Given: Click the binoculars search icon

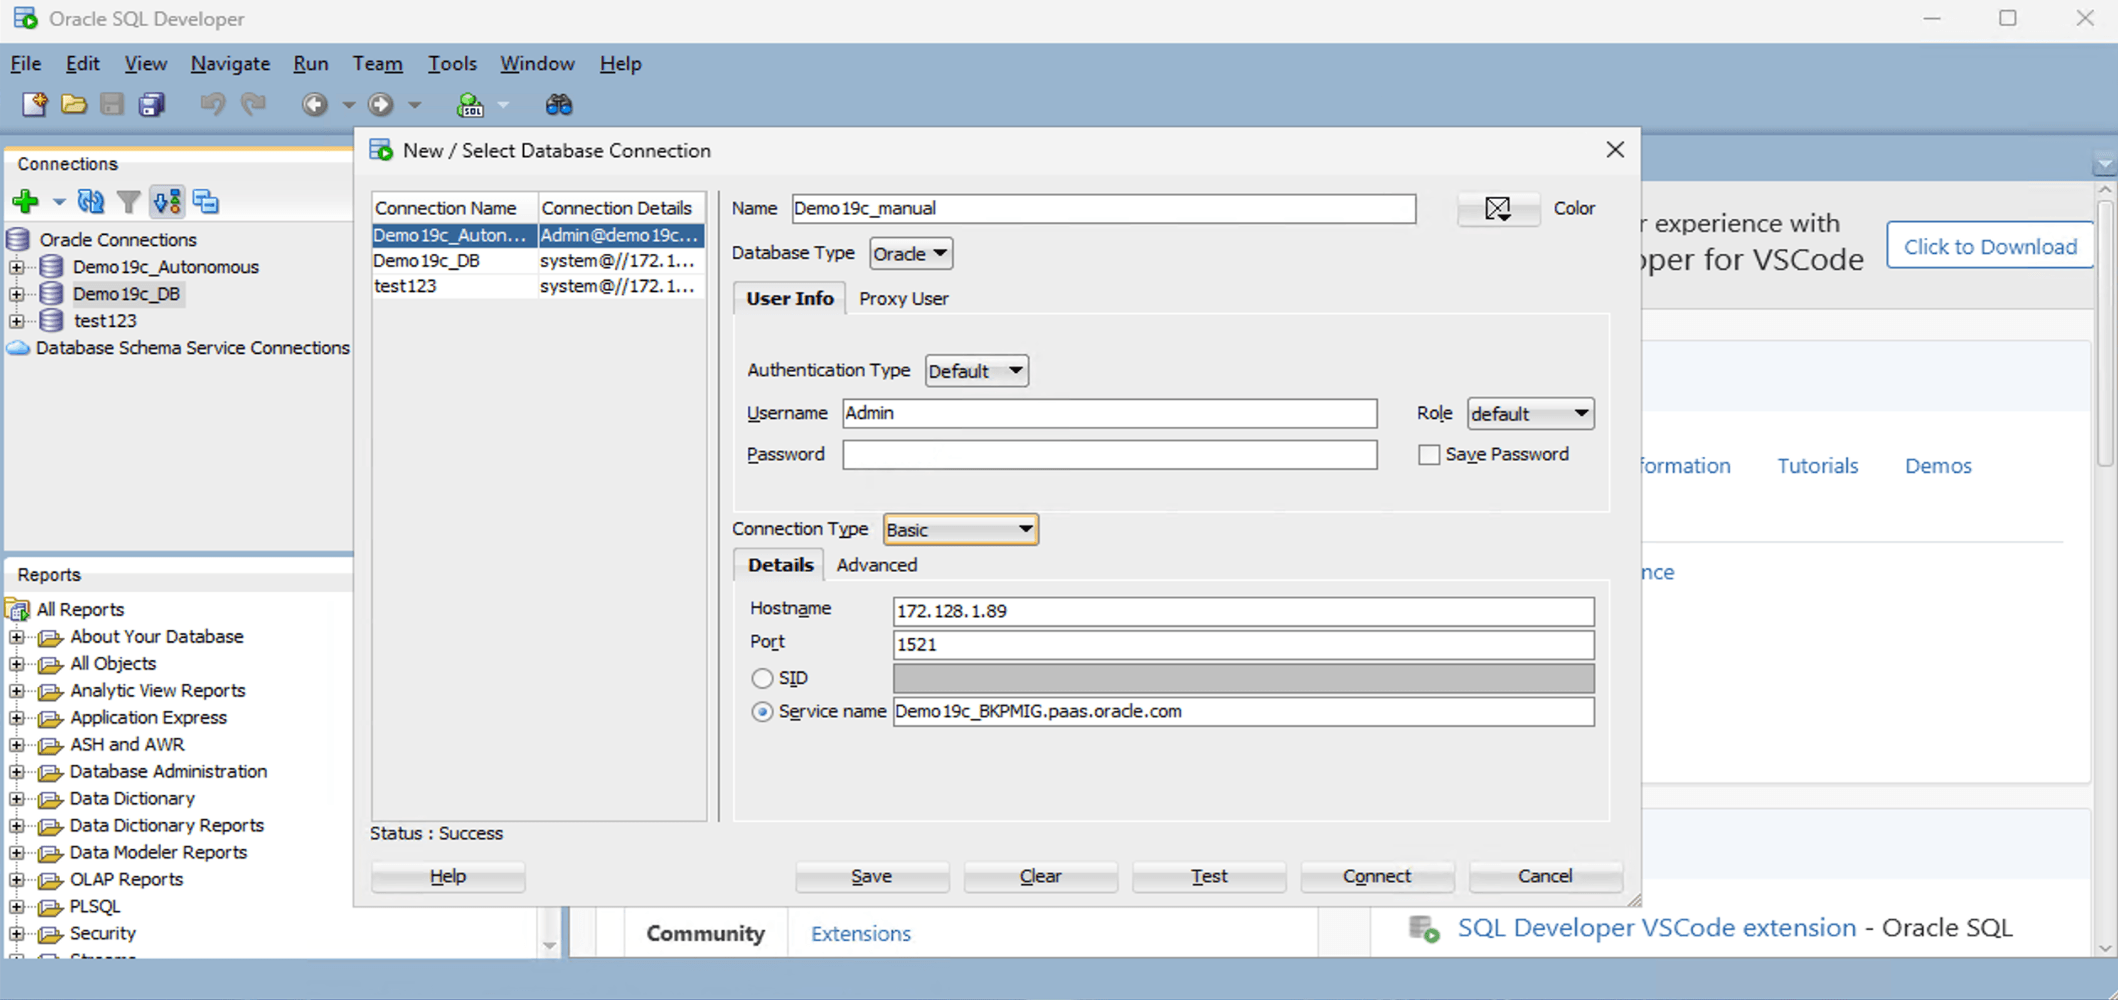Looking at the screenshot, I should tap(559, 104).
